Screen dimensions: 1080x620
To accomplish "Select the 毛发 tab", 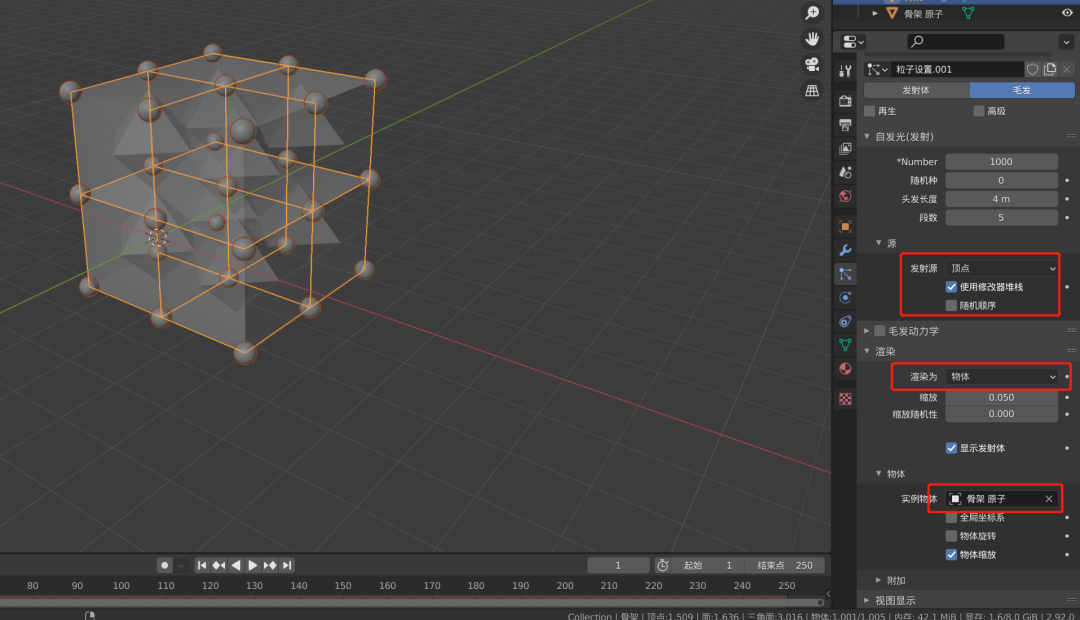I will (x=1022, y=90).
